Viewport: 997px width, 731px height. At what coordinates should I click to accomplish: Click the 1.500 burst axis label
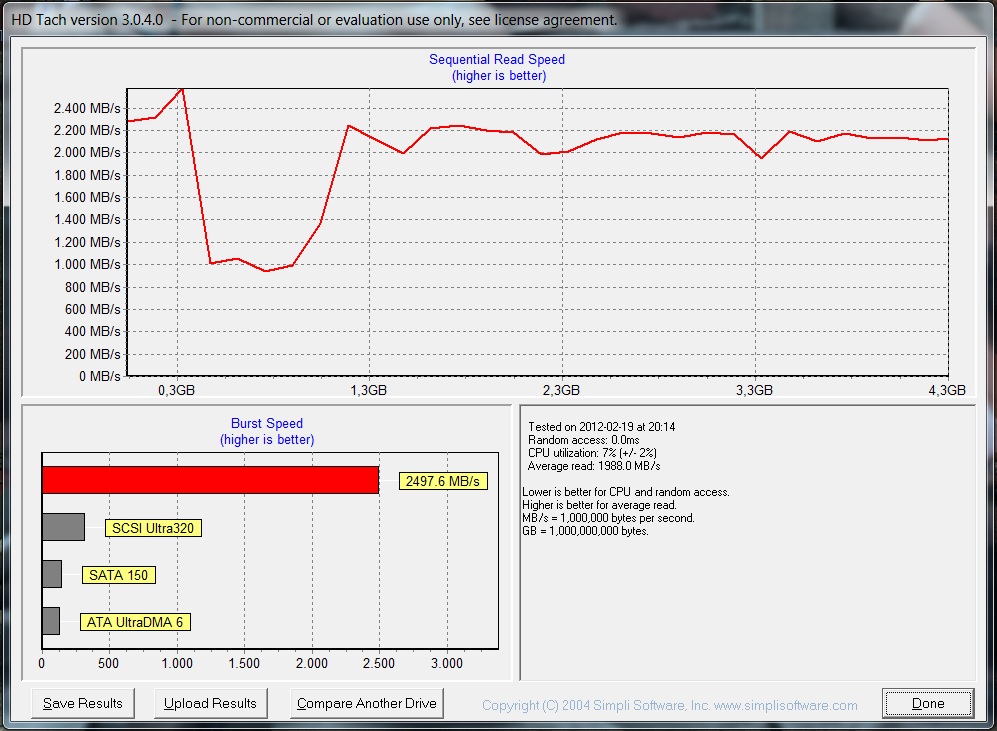244,664
